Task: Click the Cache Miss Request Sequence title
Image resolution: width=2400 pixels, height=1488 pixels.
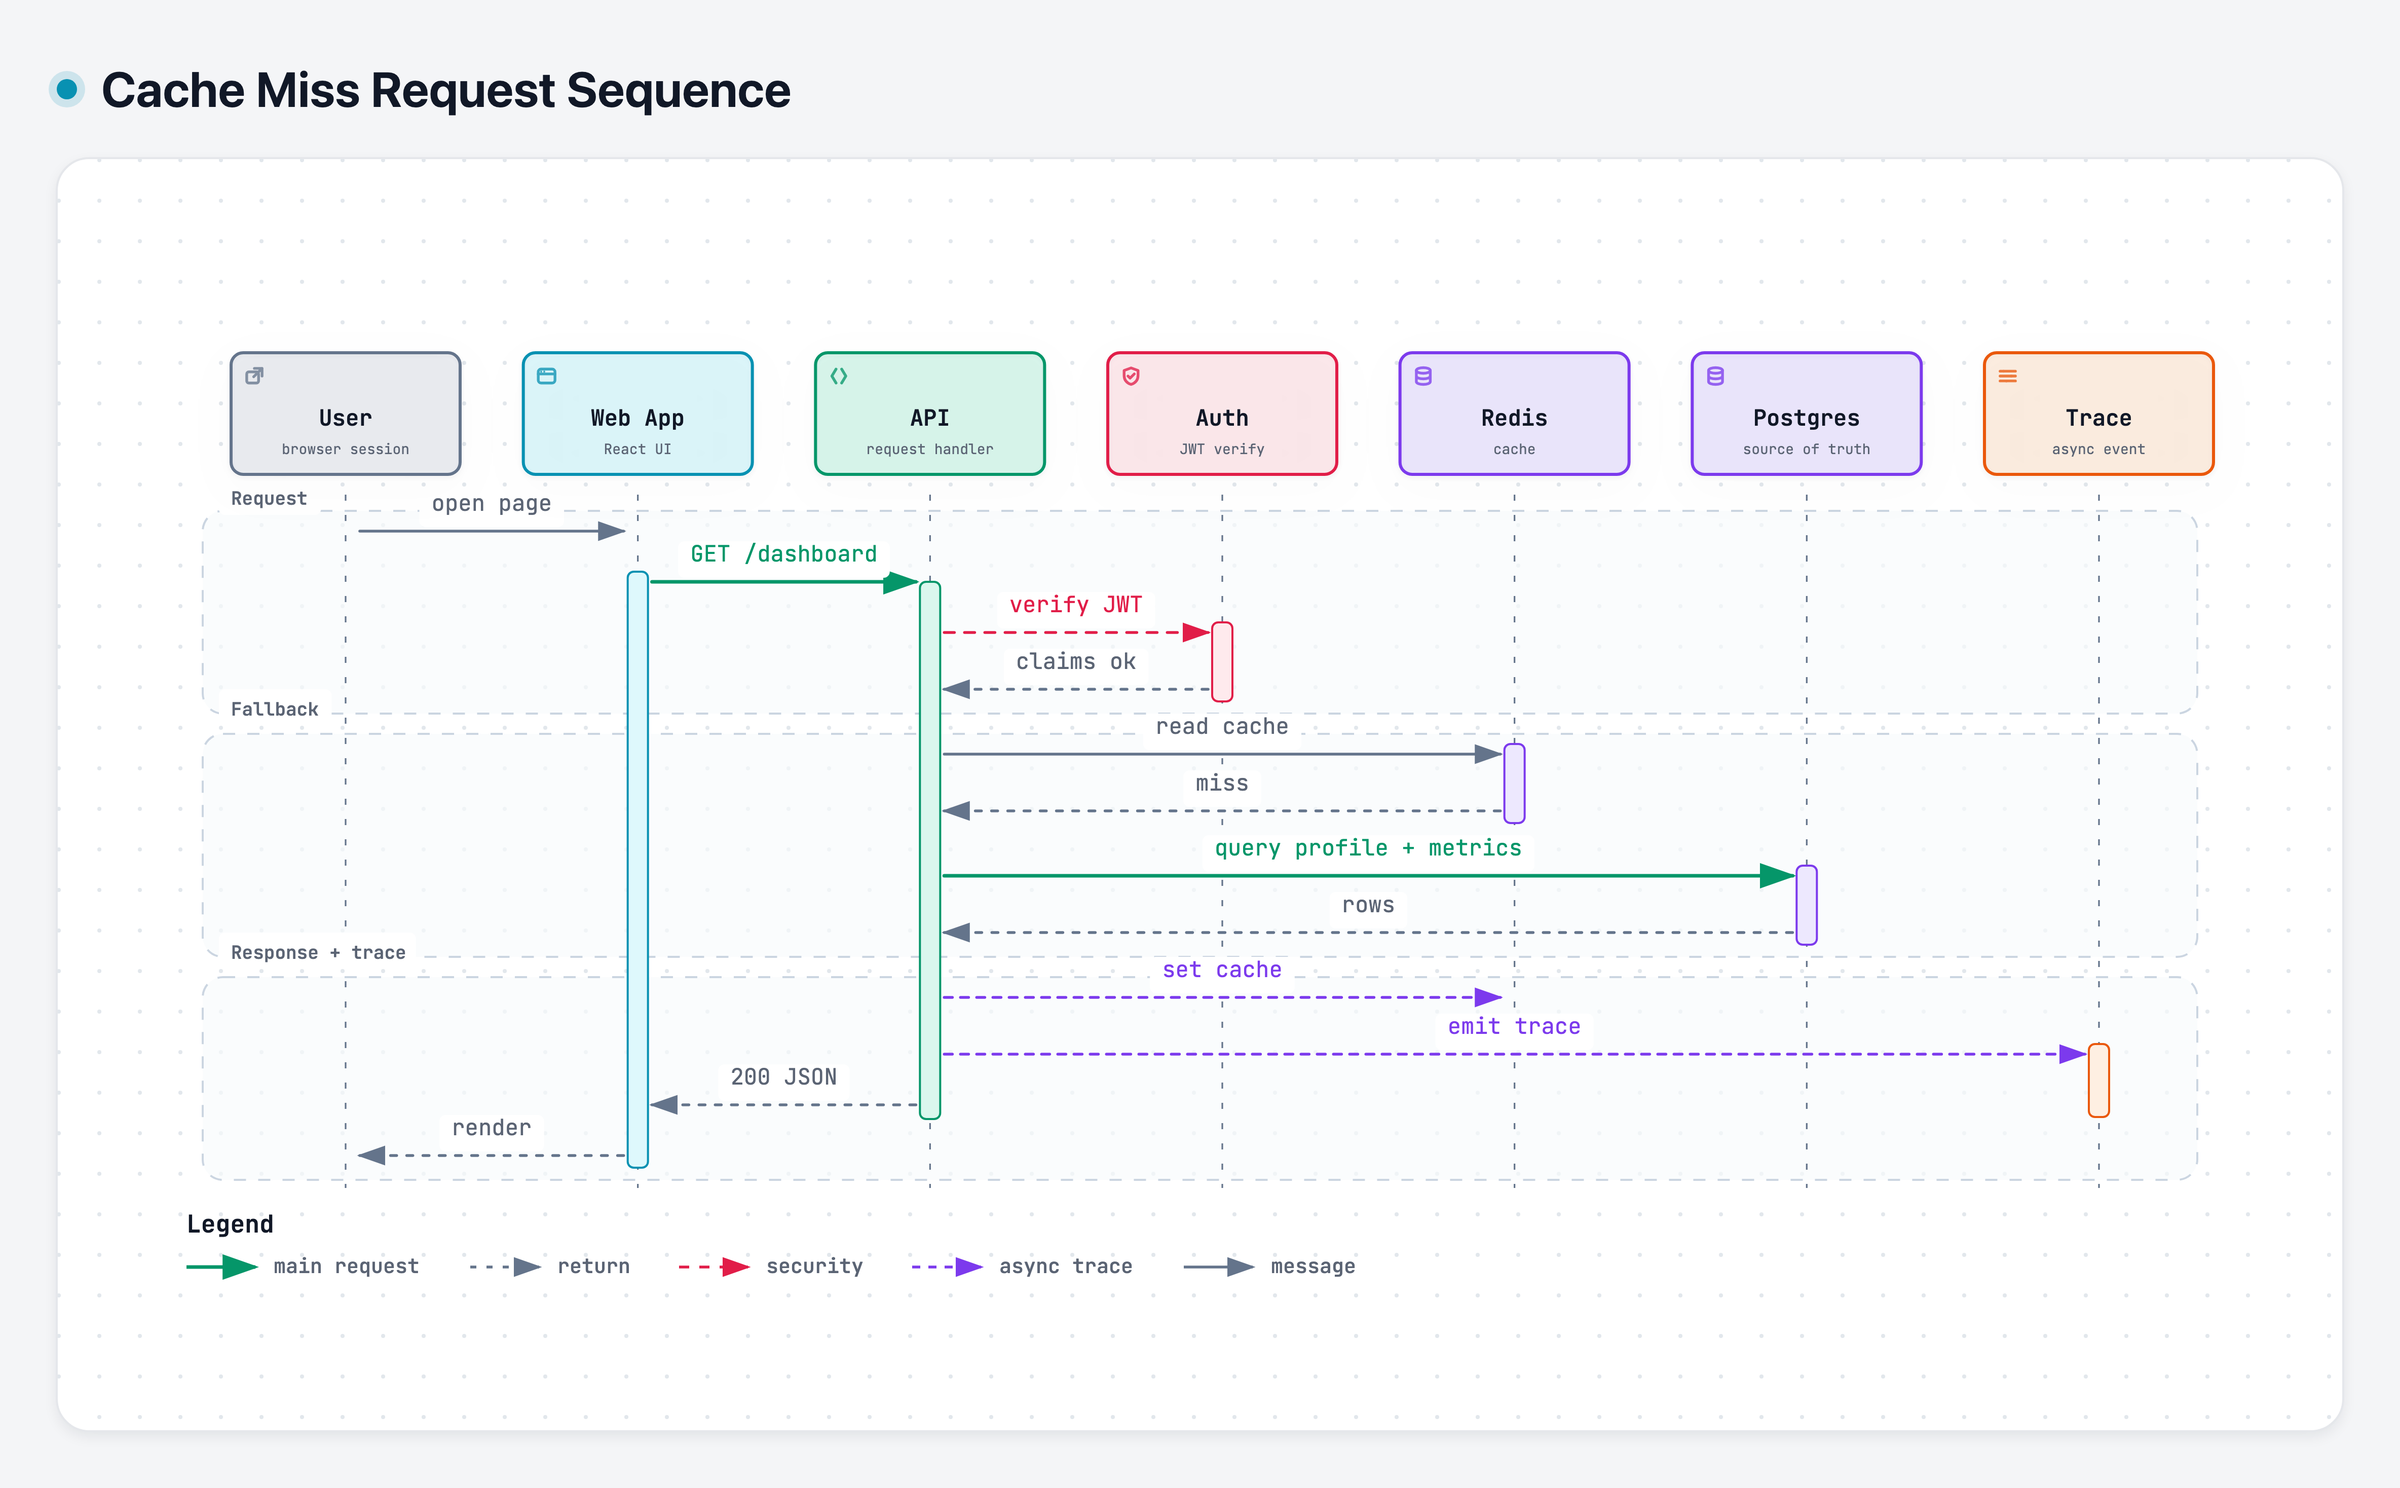Action: (x=446, y=90)
